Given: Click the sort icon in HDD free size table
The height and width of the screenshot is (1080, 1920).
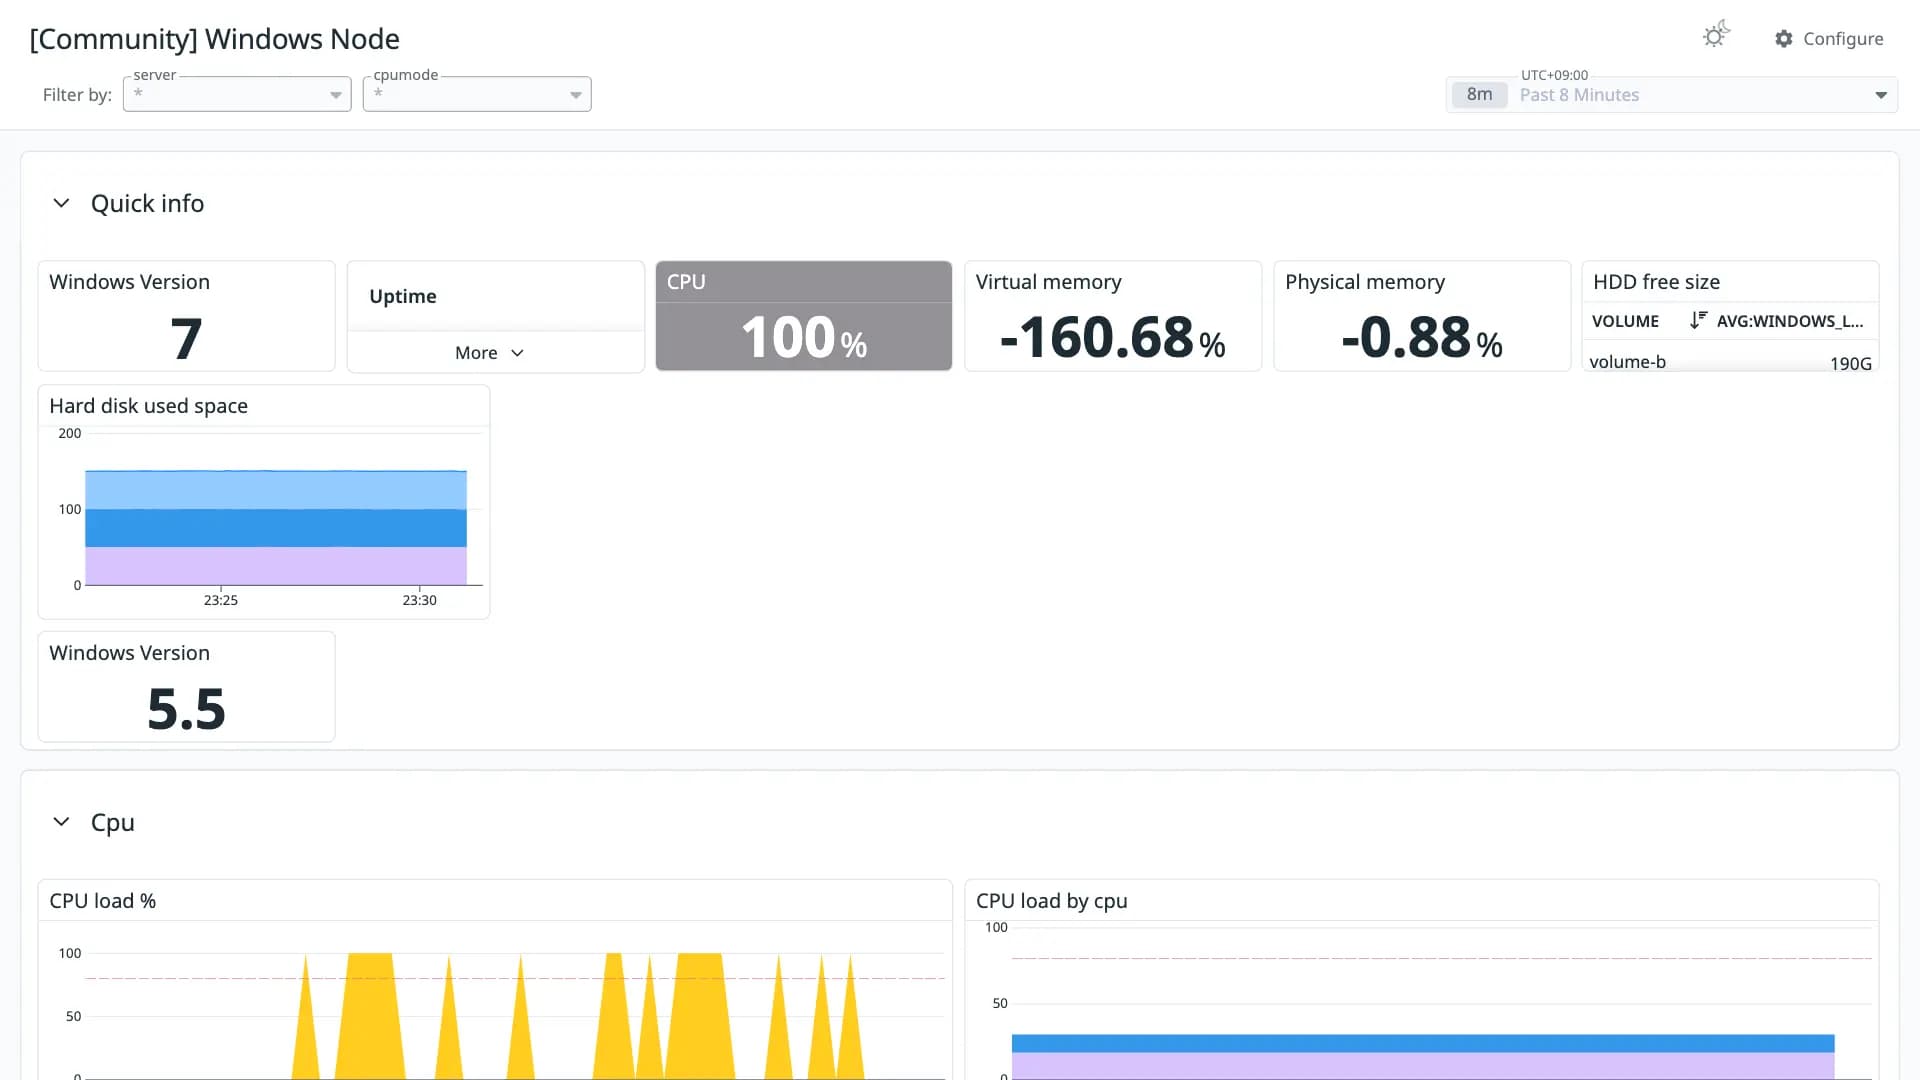Looking at the screenshot, I should click(1698, 320).
